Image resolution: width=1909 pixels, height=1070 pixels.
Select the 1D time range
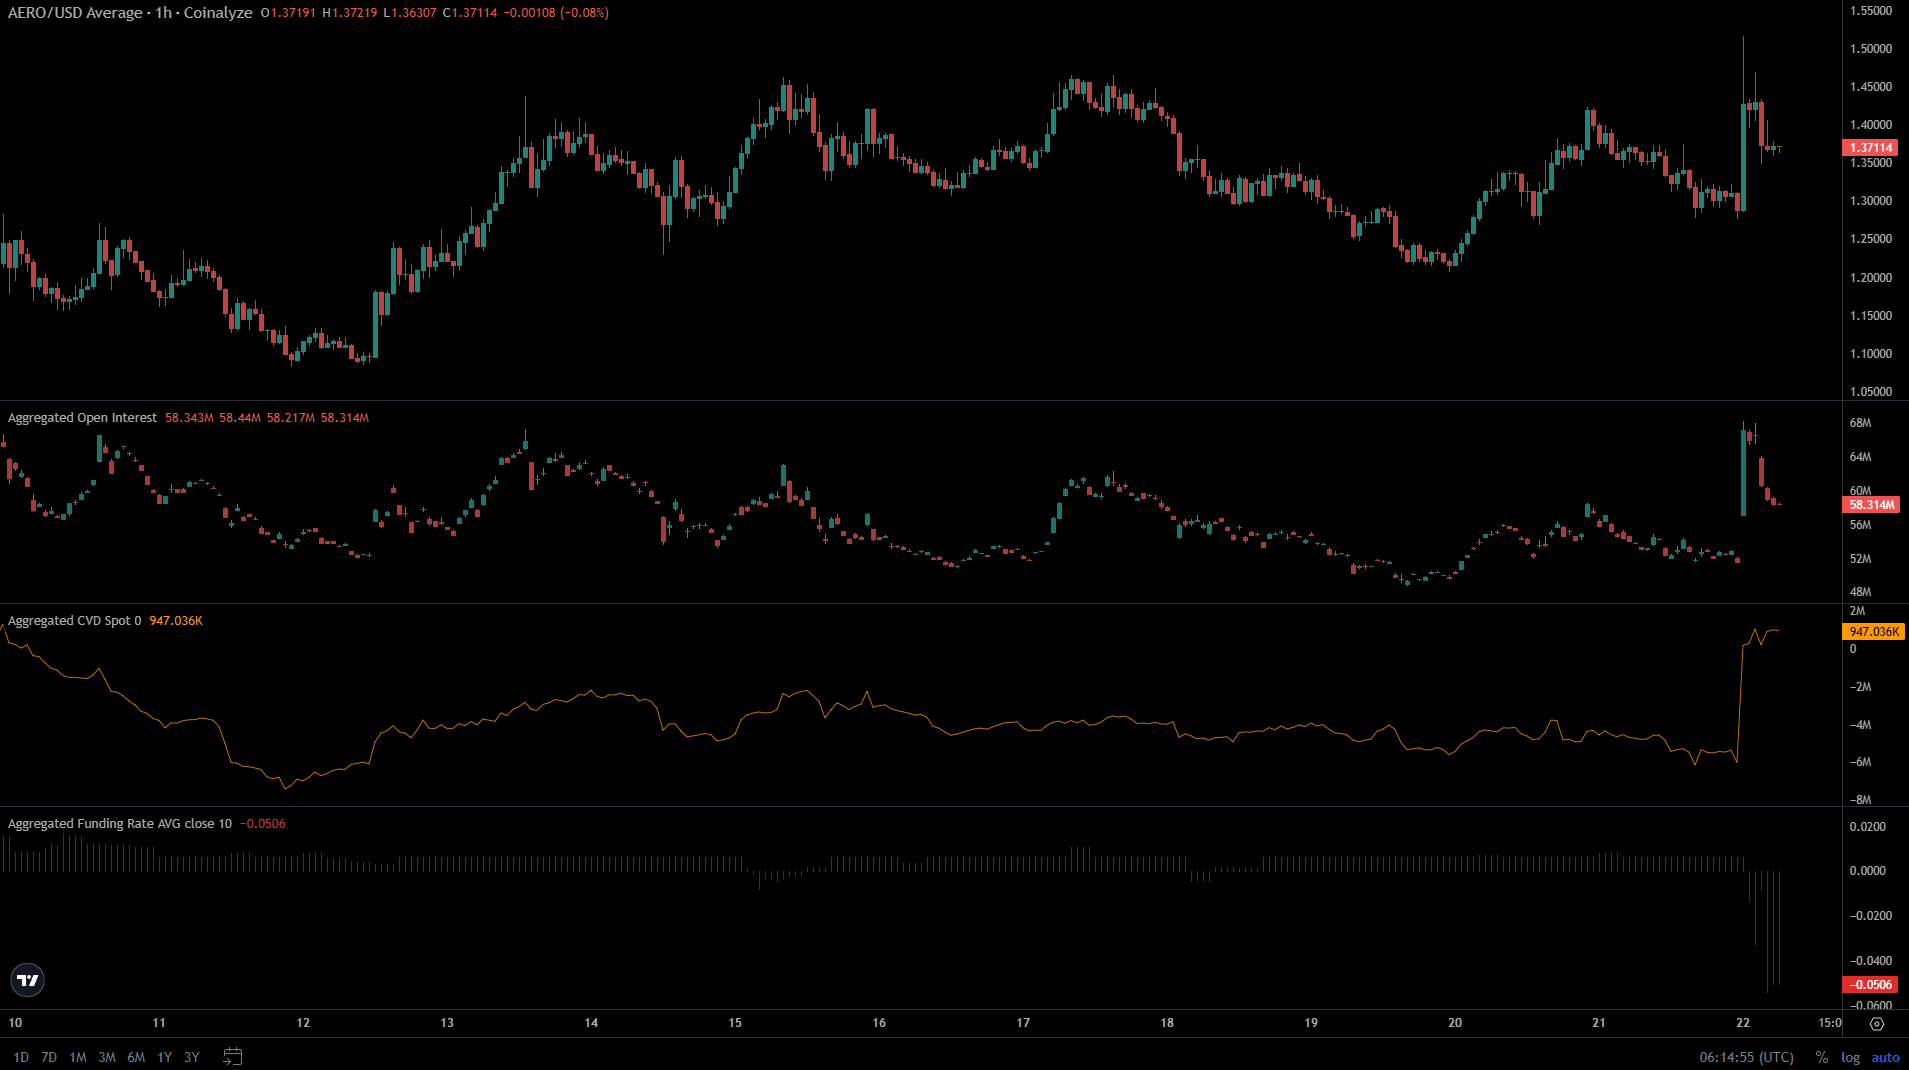[x=21, y=1057]
